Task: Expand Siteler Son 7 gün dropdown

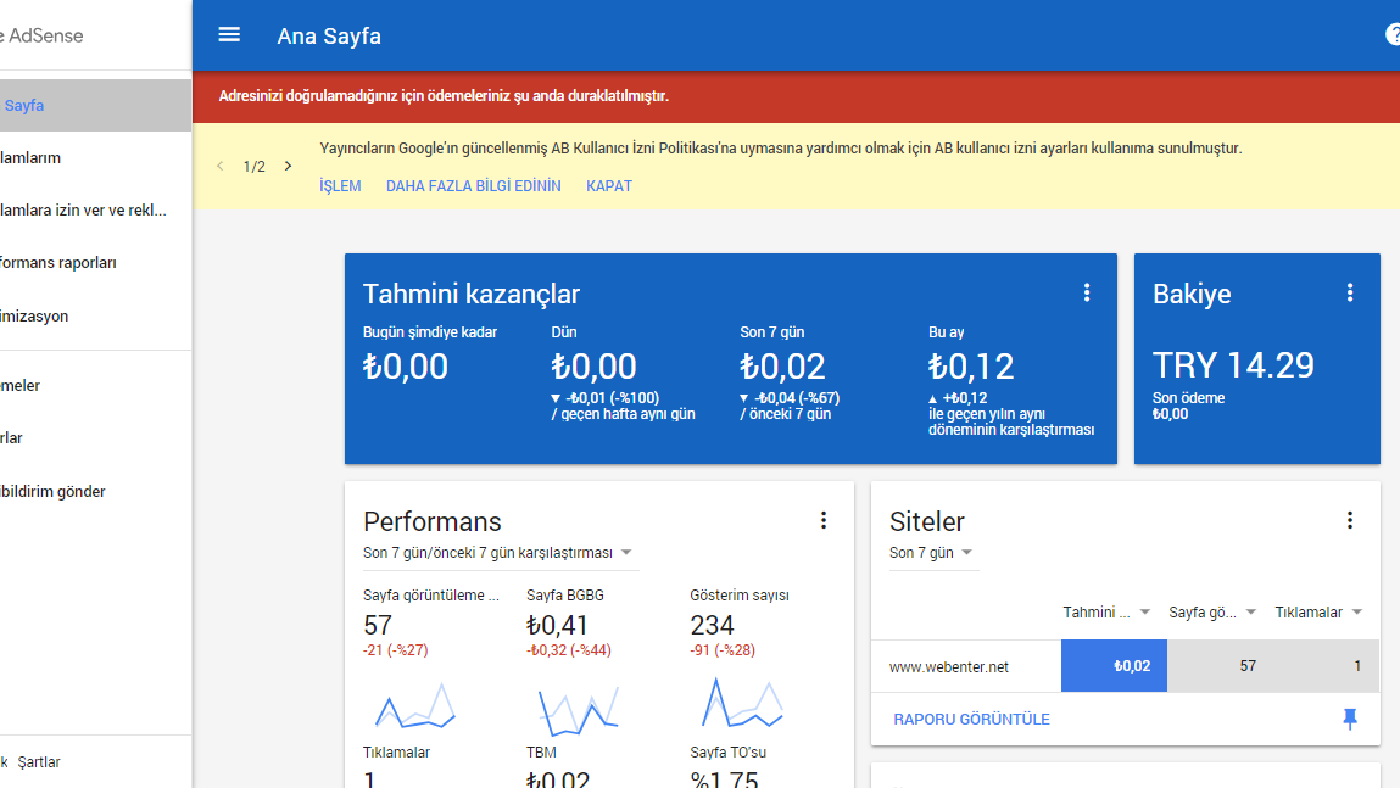Action: pyautogui.click(x=967, y=553)
